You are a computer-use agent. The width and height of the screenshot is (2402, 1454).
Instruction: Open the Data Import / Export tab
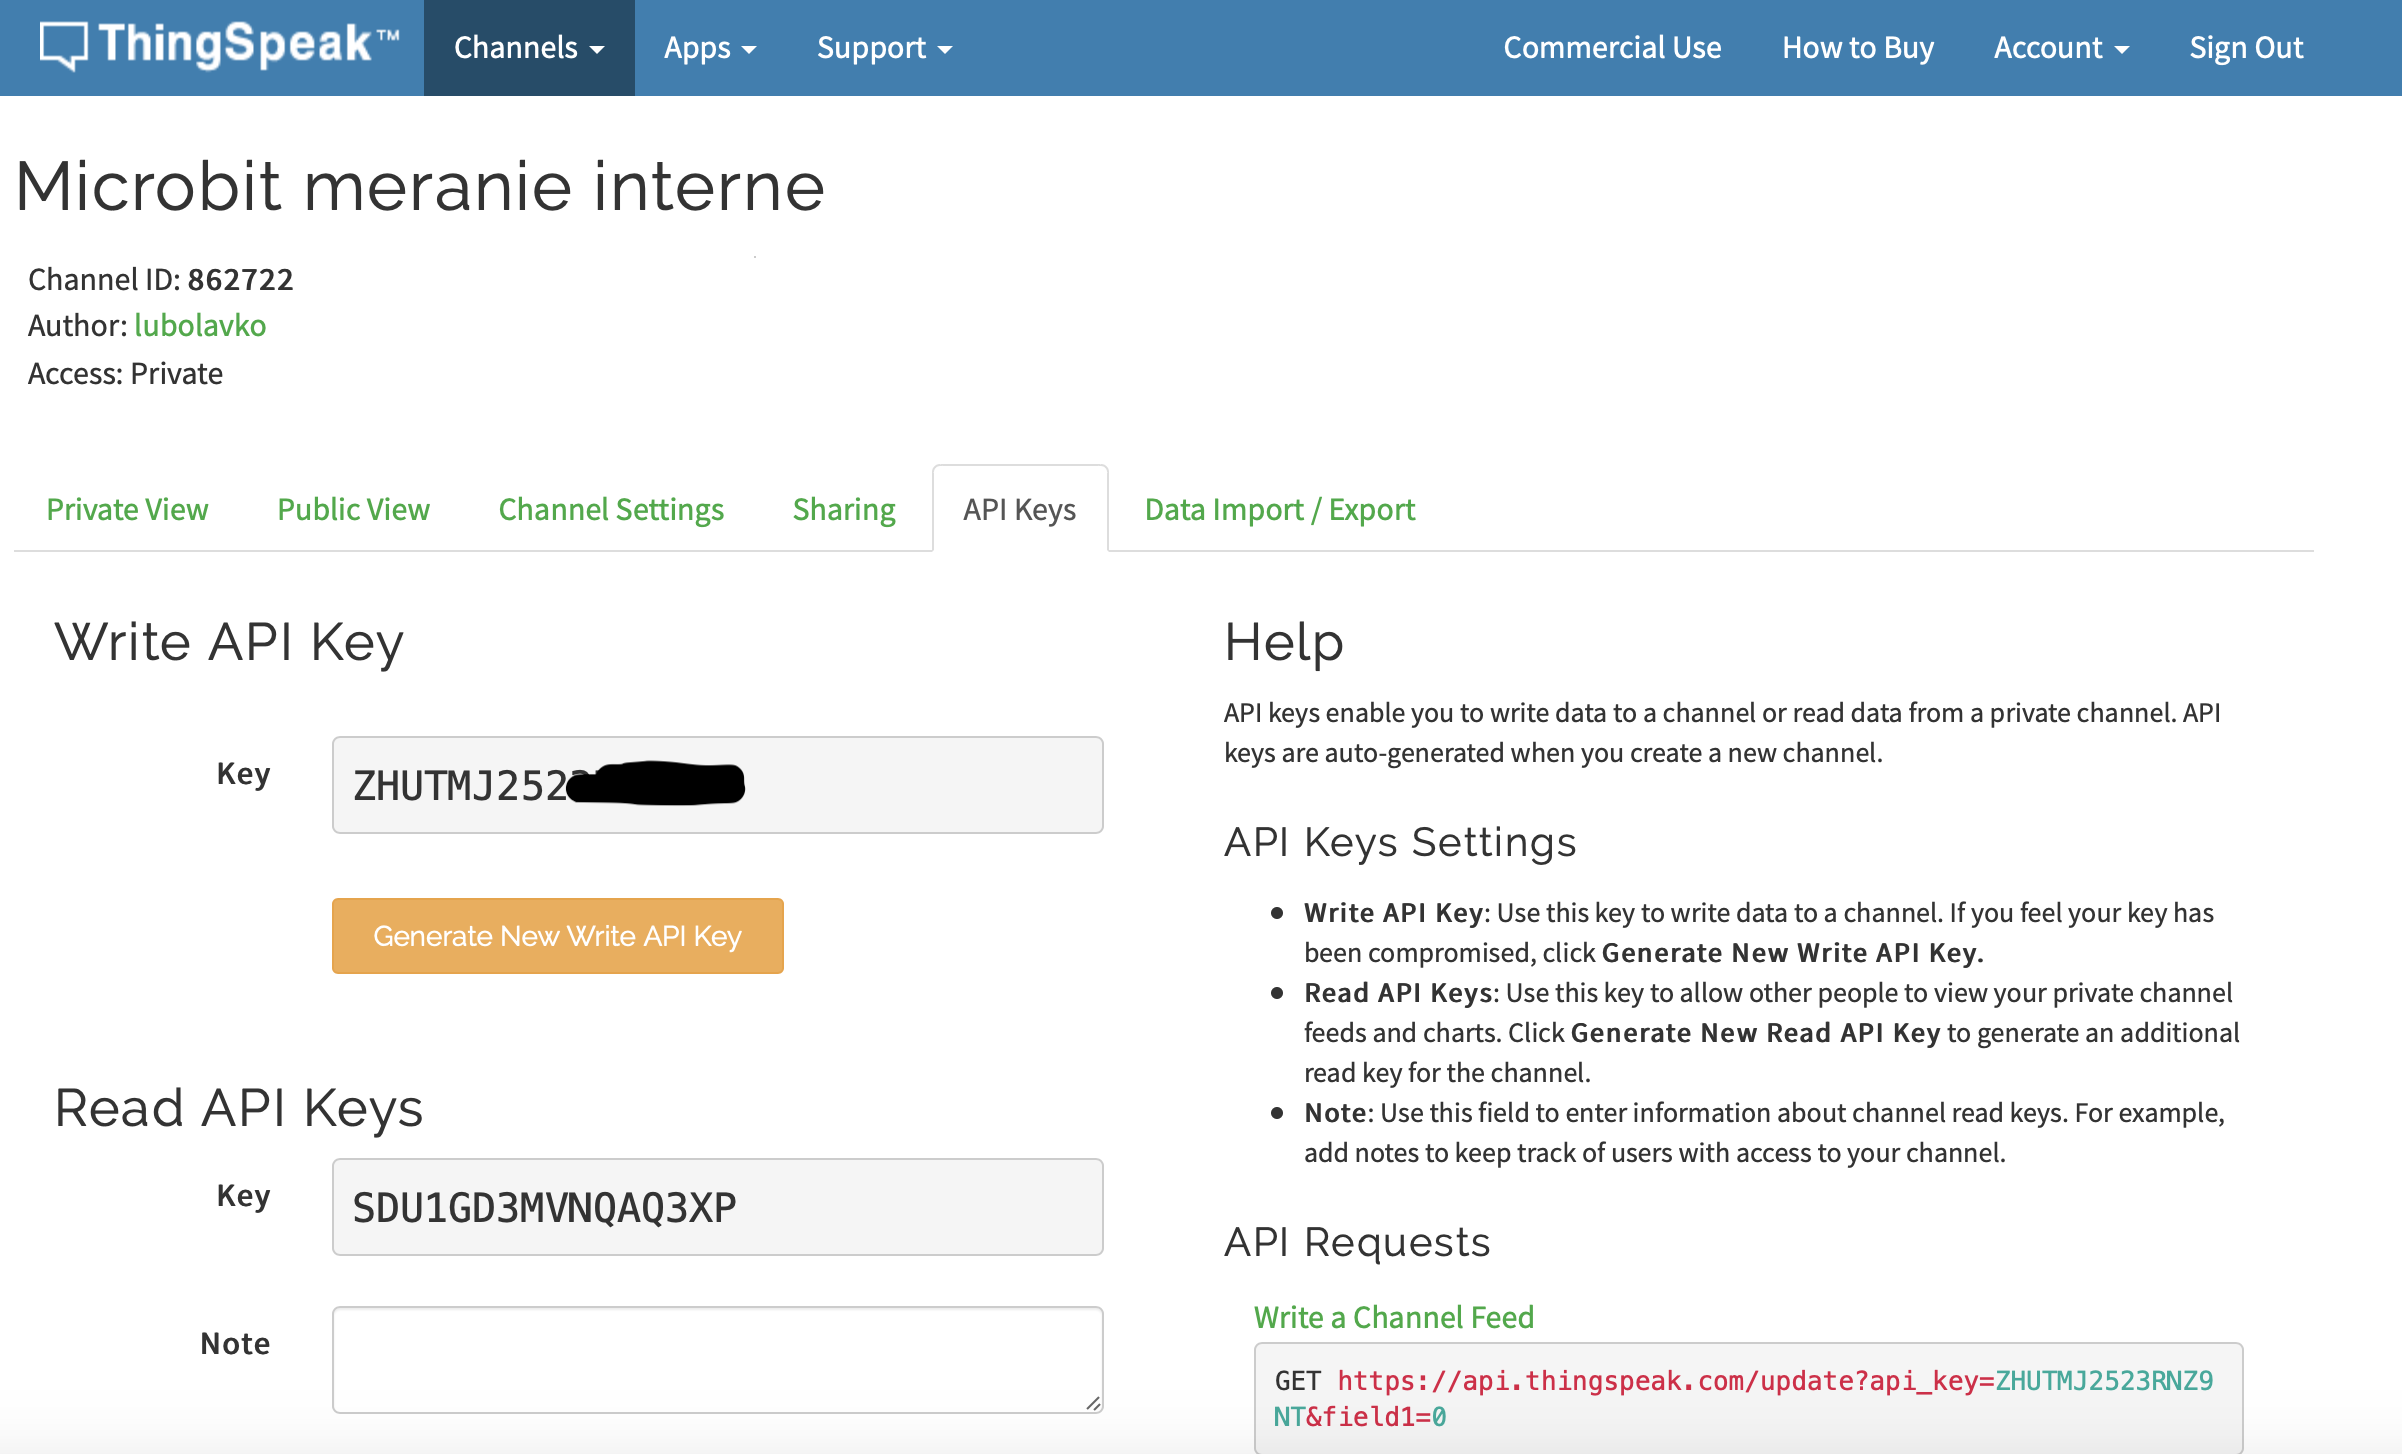click(x=1279, y=510)
